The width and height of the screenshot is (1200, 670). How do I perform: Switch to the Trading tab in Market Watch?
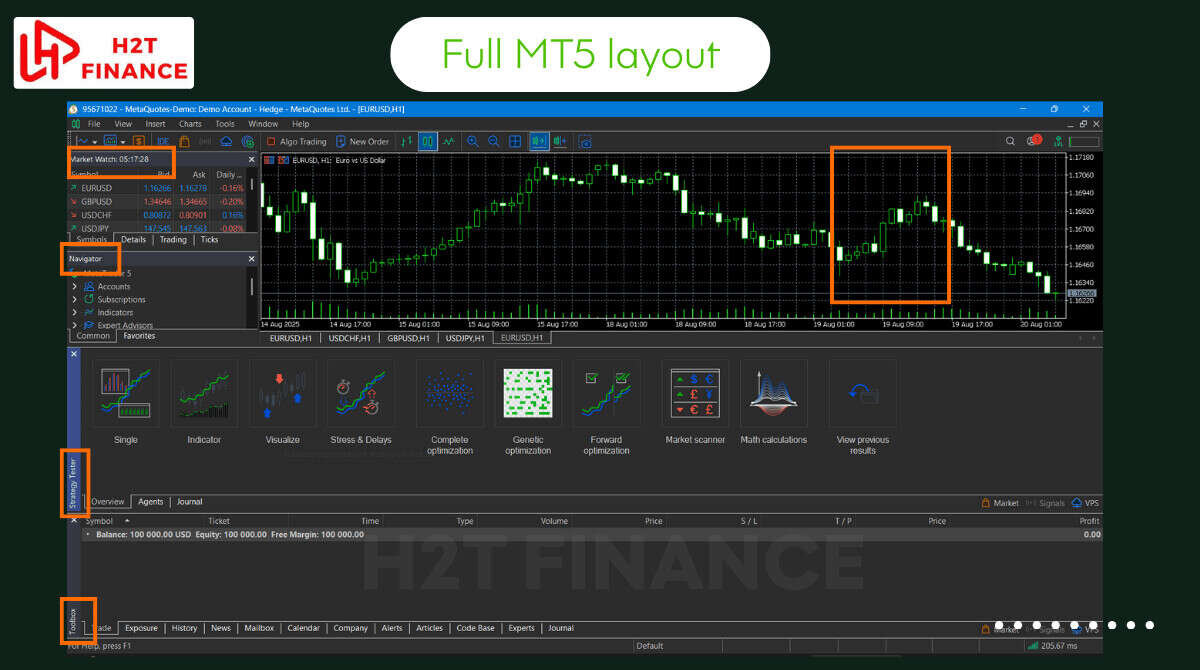point(173,240)
